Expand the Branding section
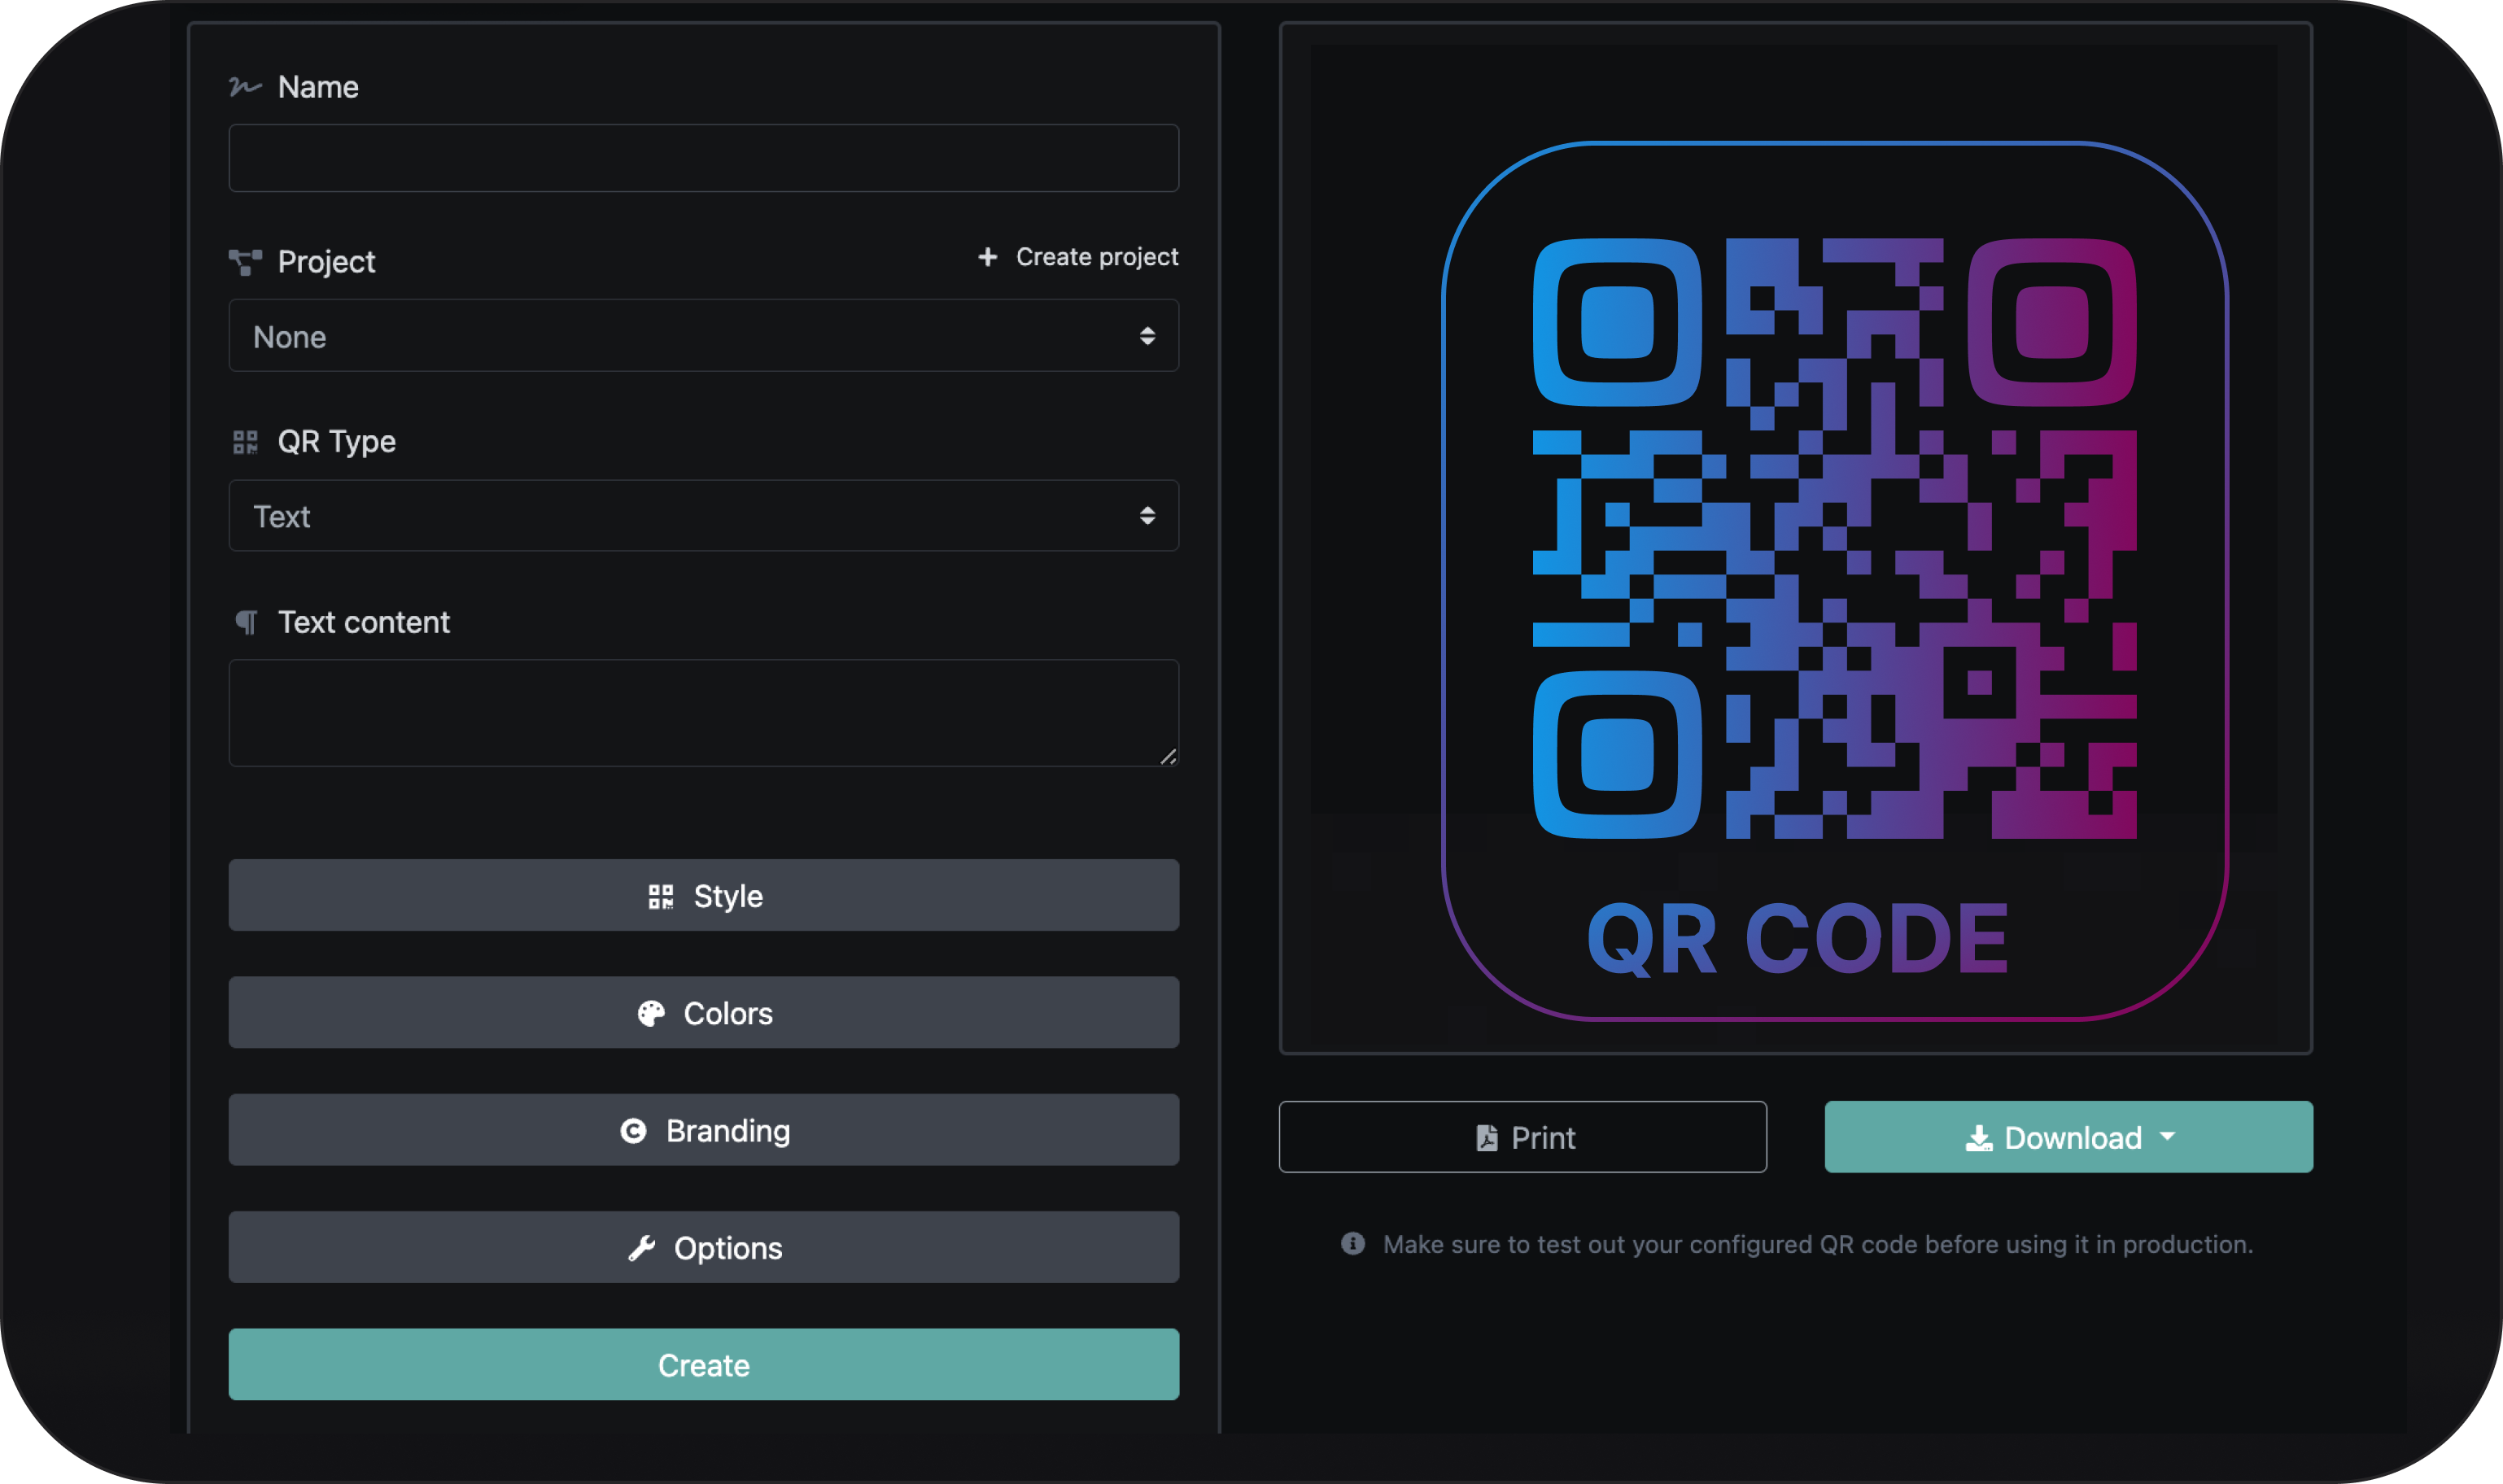Screen dimensions: 2503x1484 coord(703,1130)
